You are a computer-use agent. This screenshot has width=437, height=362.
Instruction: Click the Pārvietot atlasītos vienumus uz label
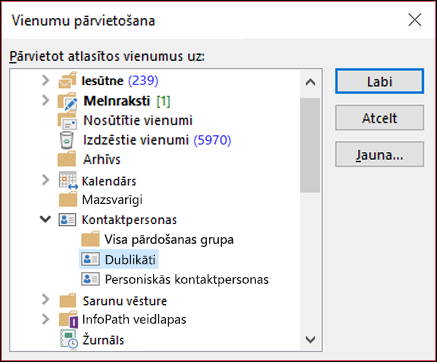107,56
